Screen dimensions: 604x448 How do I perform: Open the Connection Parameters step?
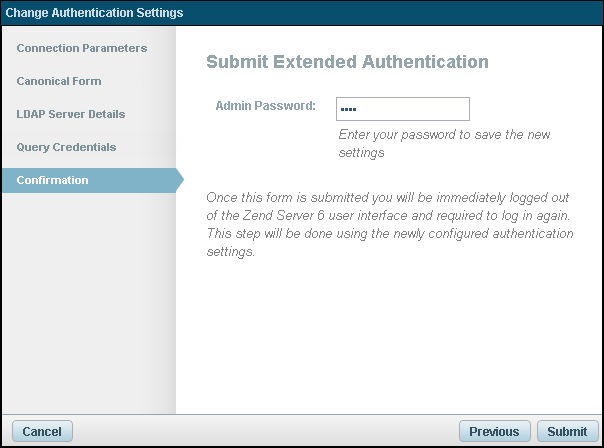coord(82,48)
